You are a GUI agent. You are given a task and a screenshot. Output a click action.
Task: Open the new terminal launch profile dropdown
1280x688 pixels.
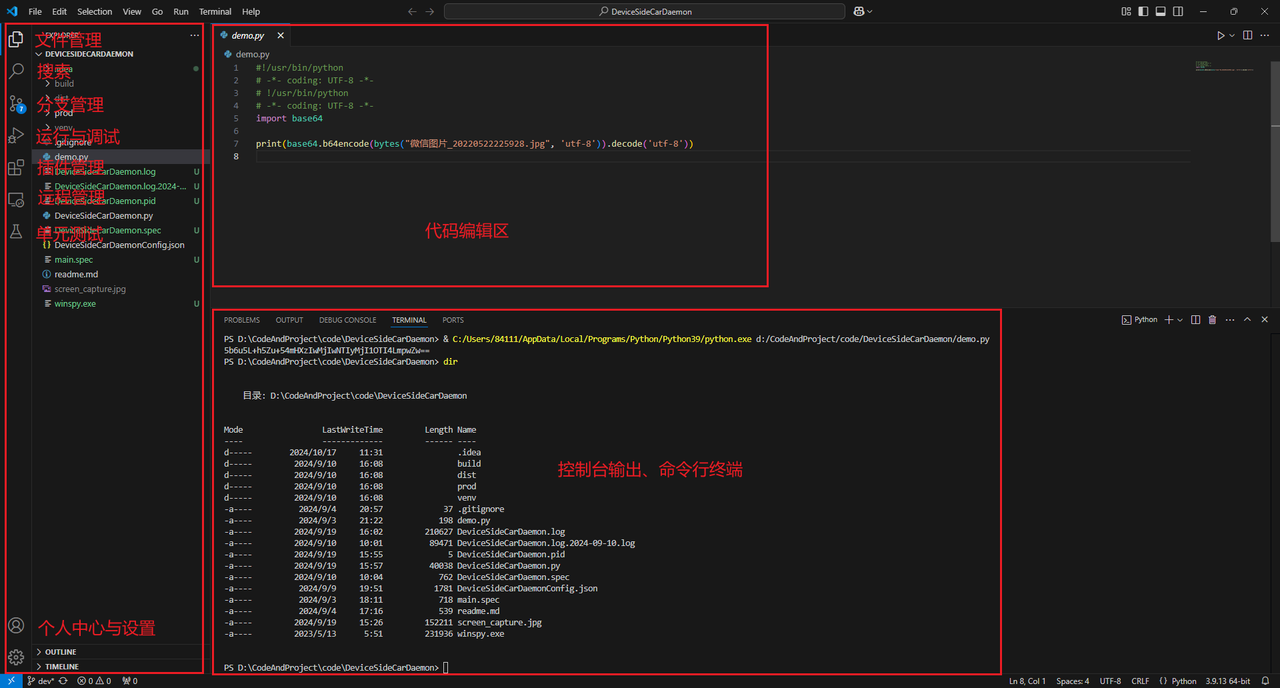(1180, 320)
